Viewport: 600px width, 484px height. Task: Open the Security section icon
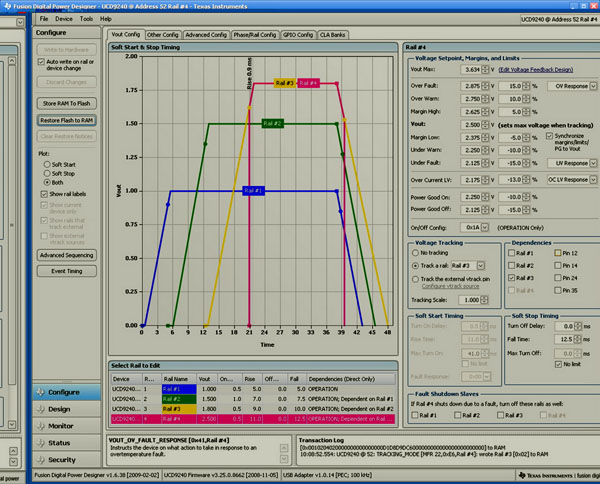(40, 460)
